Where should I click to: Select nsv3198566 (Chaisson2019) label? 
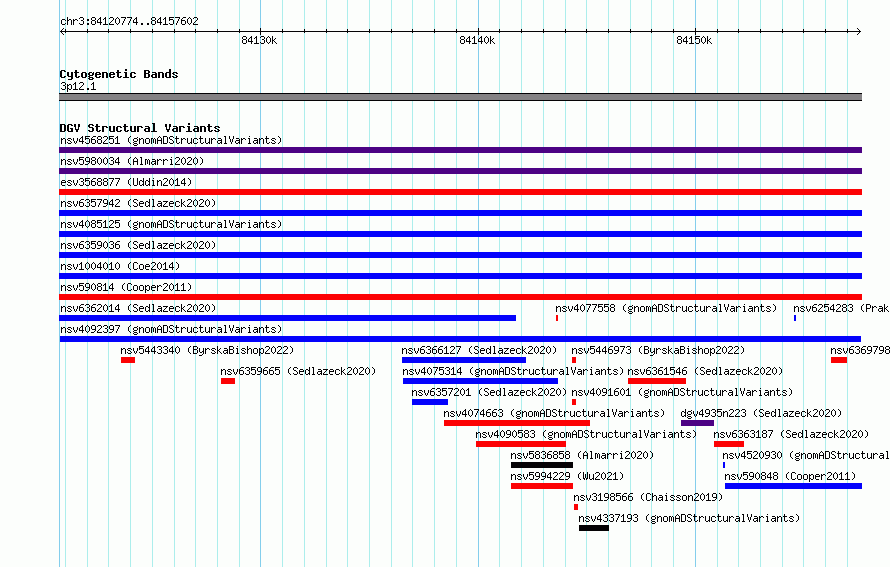pyautogui.click(x=648, y=497)
